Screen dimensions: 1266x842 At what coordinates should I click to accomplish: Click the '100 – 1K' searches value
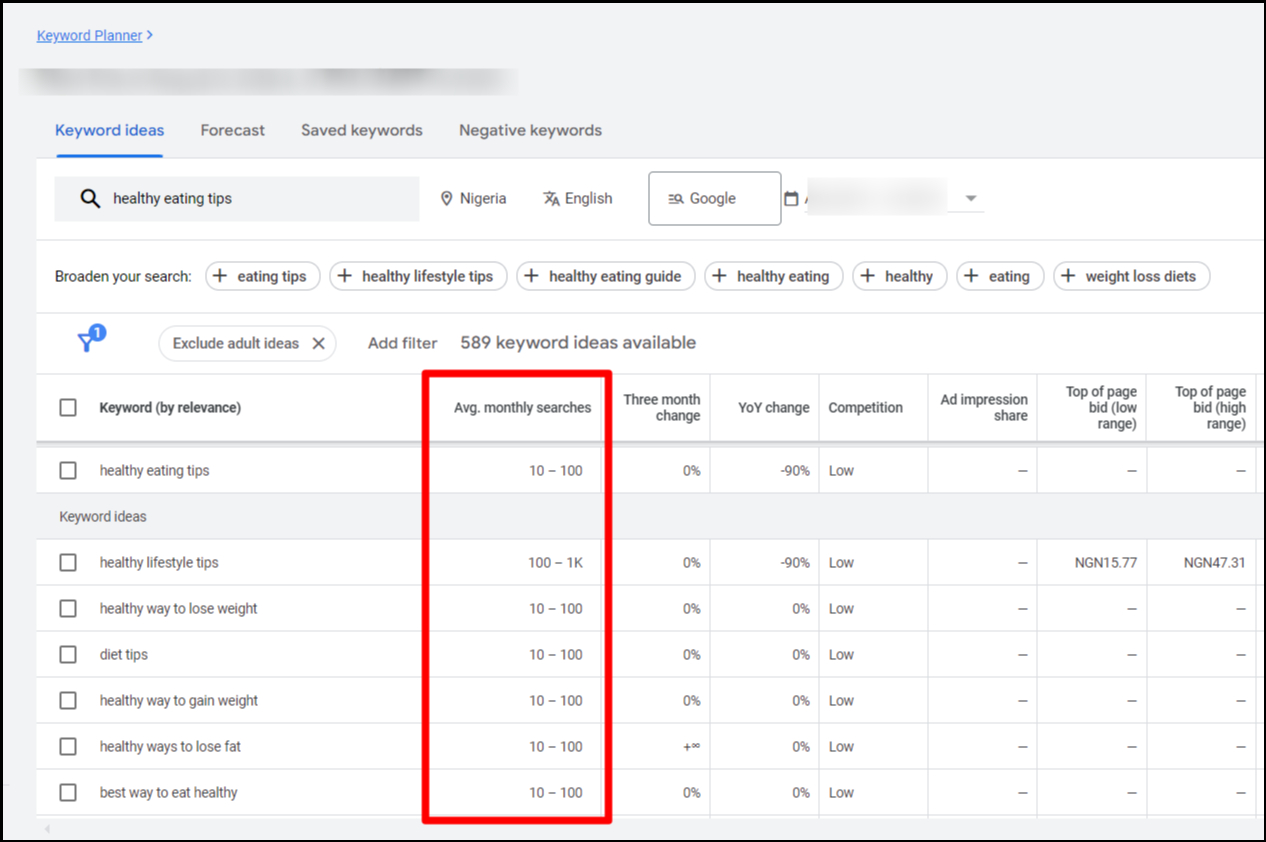555,562
